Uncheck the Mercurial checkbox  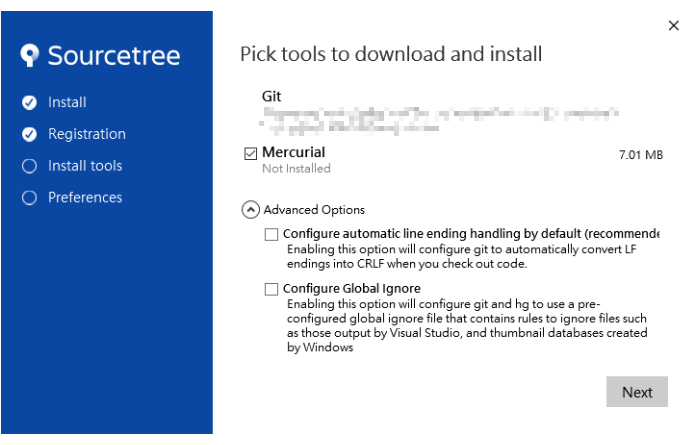coord(250,154)
